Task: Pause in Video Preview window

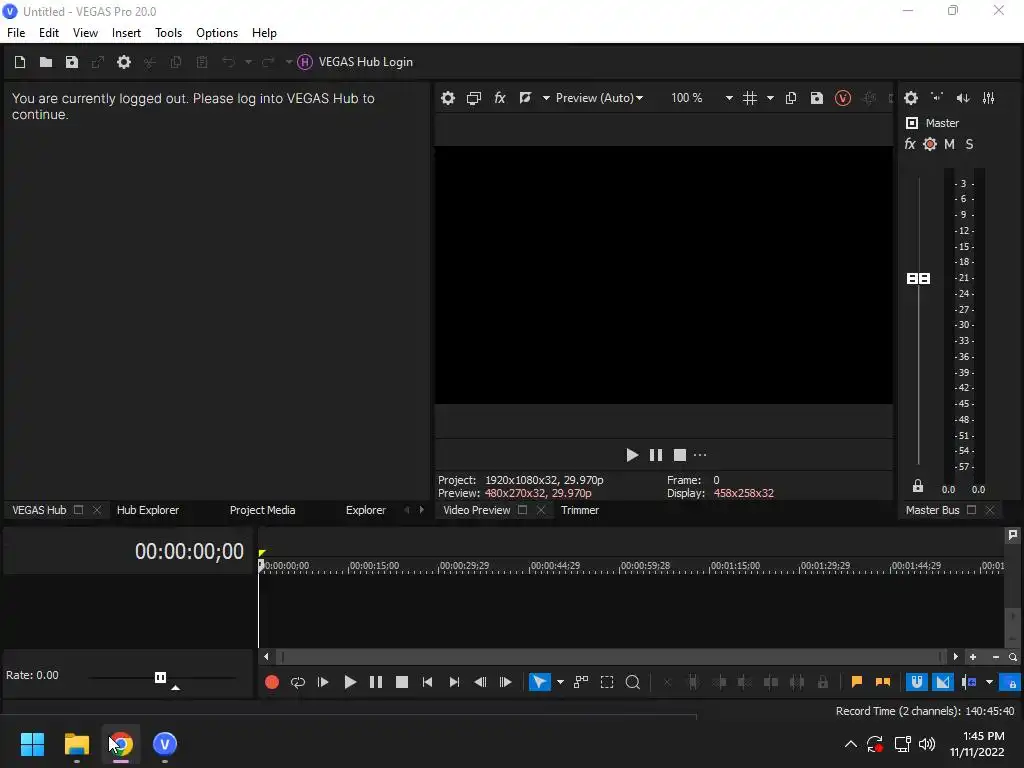Action: point(656,455)
